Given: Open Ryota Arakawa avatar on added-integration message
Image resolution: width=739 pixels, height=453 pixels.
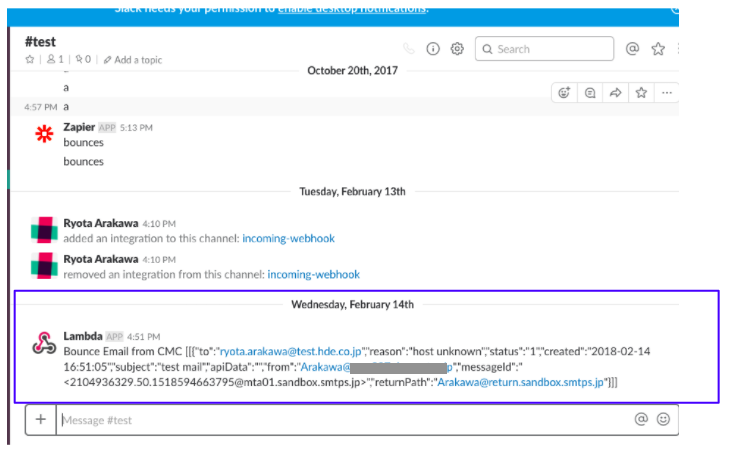Looking at the screenshot, I should tap(44, 230).
